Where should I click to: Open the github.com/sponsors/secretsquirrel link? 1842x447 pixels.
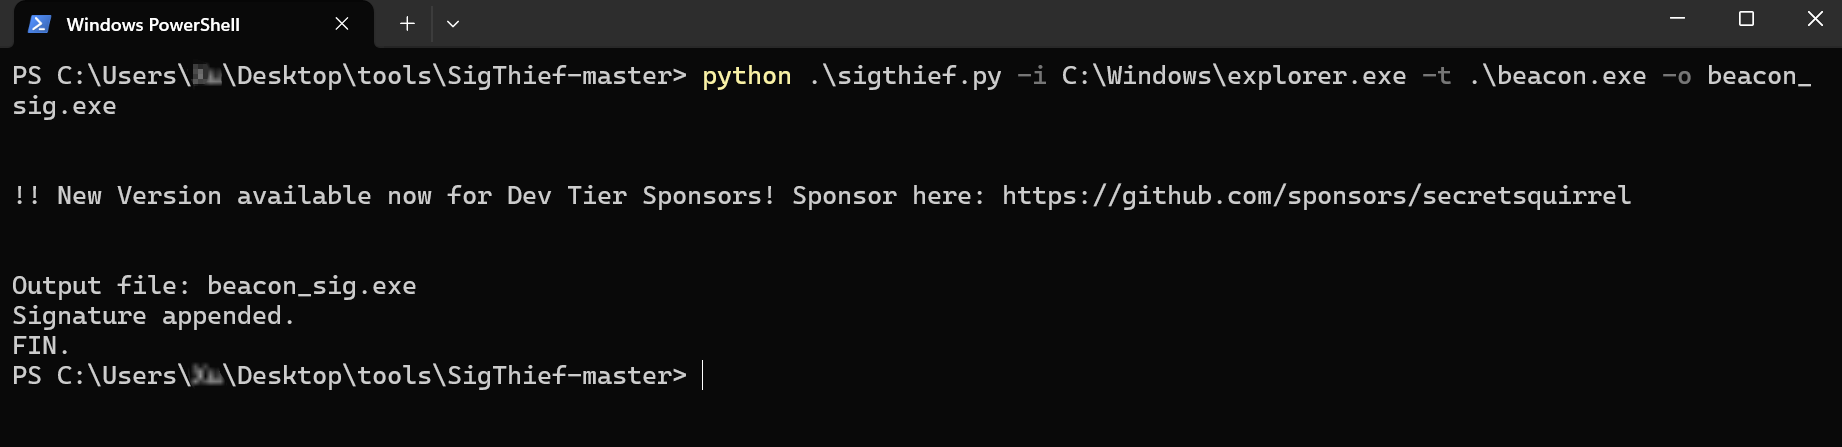click(x=1316, y=196)
